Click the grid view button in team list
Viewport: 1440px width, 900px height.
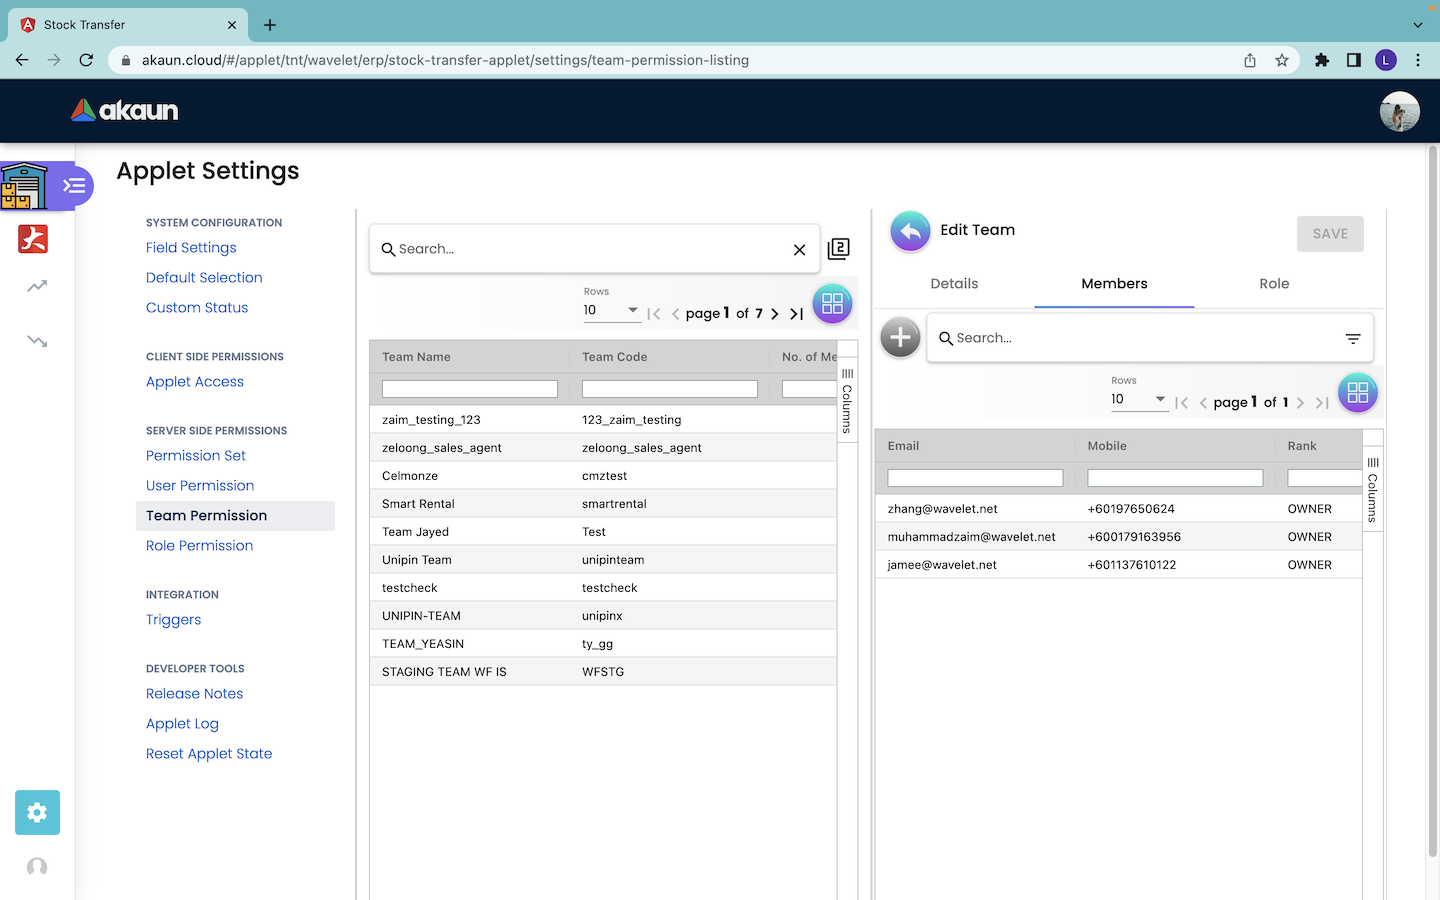tap(832, 304)
